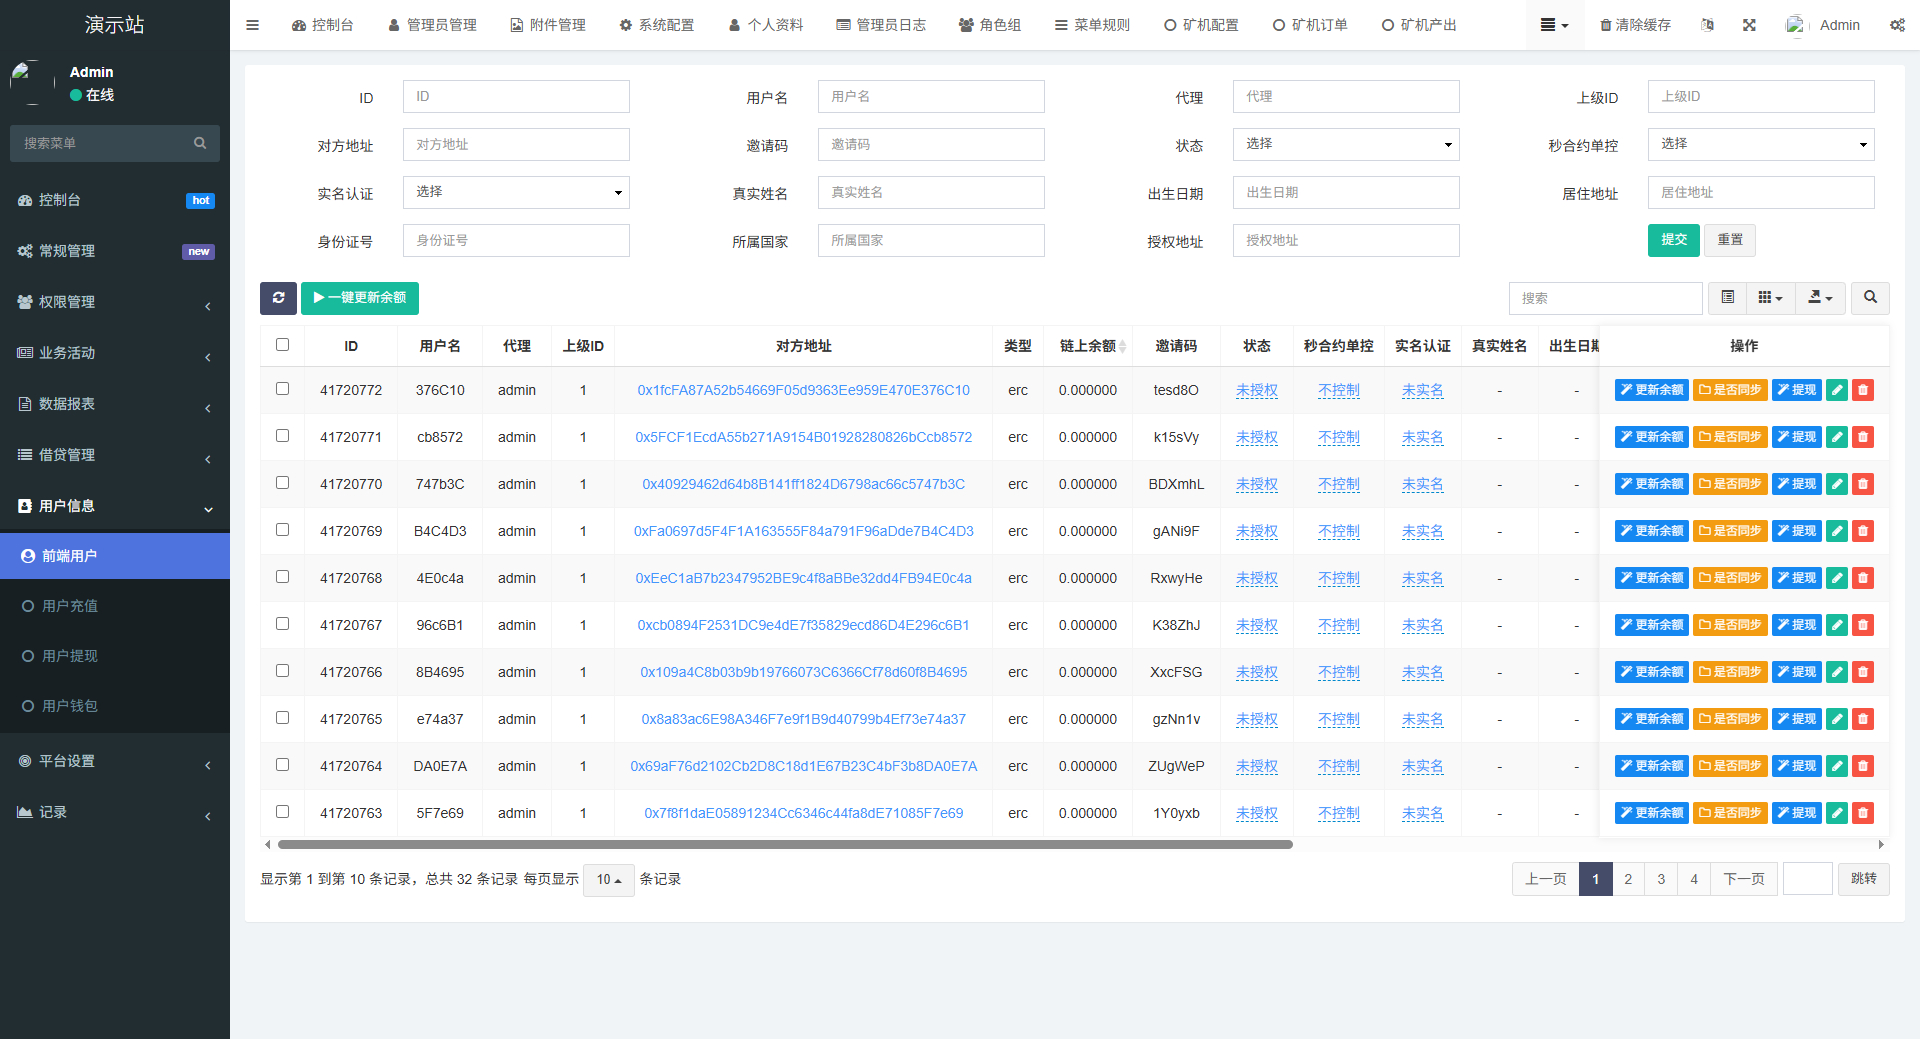Open wallet address link of user cb8572
Image resolution: width=1920 pixels, height=1039 pixels.
(x=803, y=437)
